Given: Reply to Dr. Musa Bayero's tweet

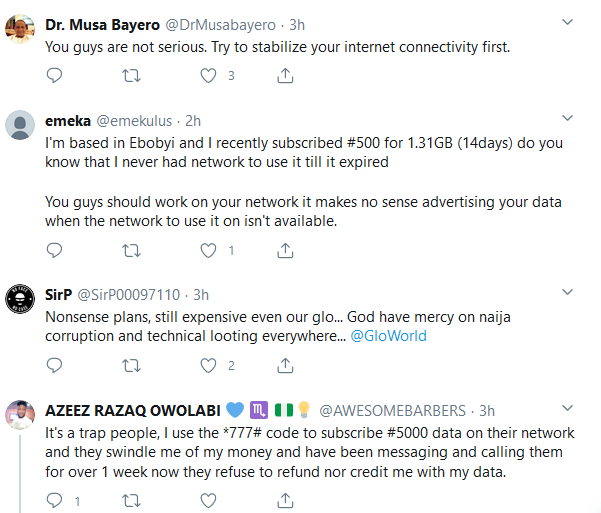Looking at the screenshot, I should coord(55,75).
